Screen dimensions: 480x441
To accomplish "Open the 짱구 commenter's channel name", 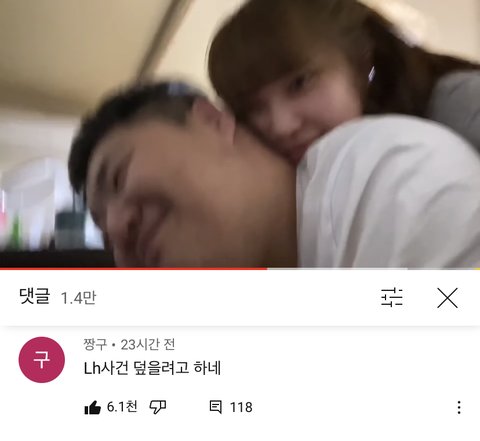I will pyautogui.click(x=95, y=344).
